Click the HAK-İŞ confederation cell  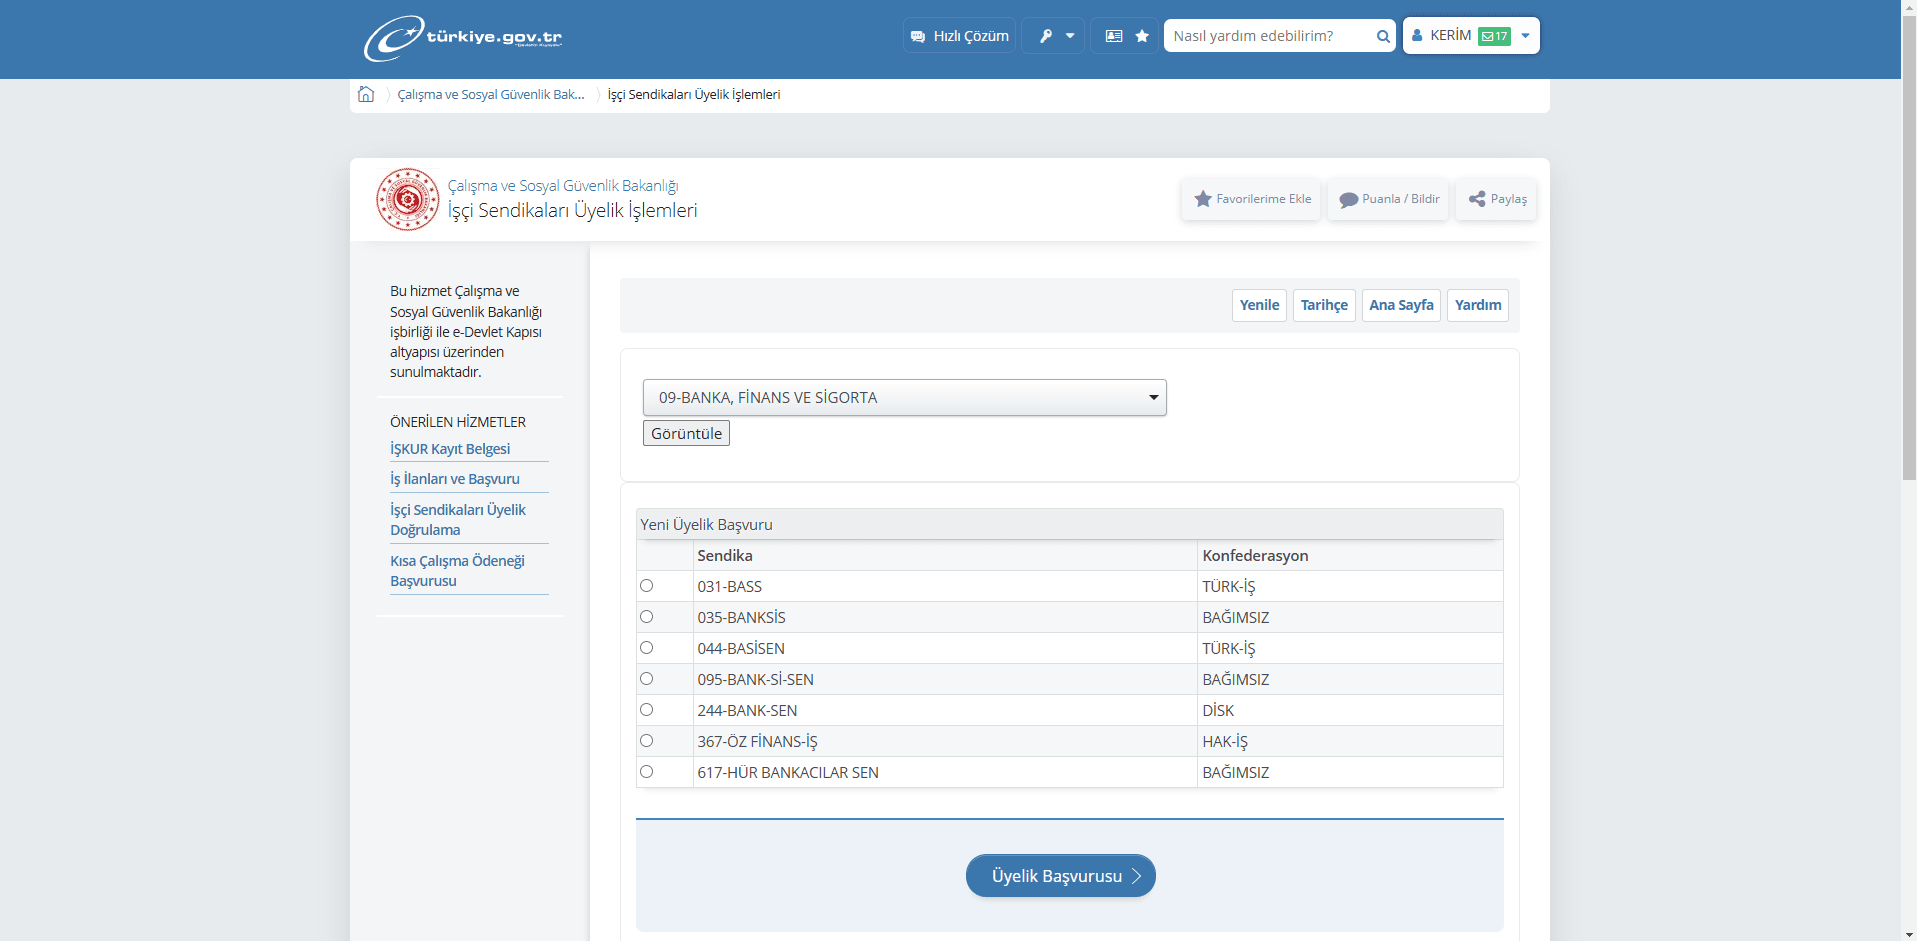(x=1350, y=741)
